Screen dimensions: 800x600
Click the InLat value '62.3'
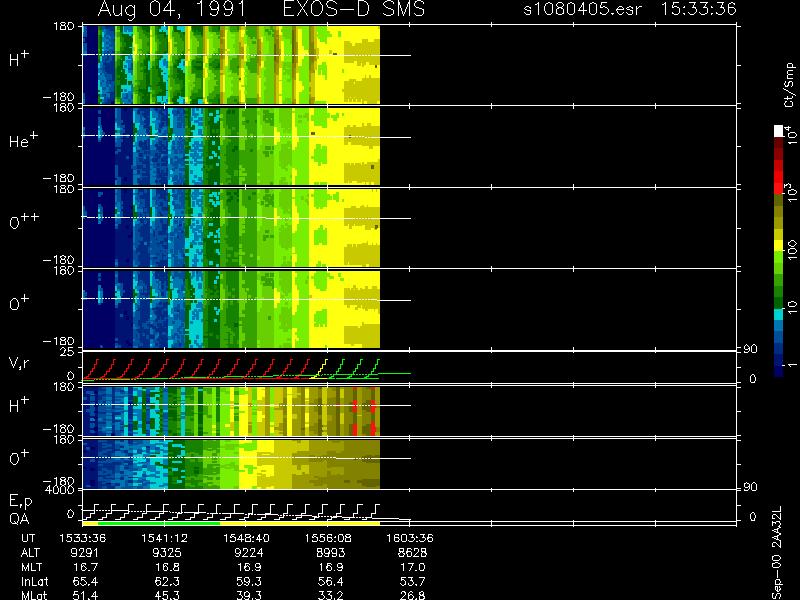pos(167,581)
